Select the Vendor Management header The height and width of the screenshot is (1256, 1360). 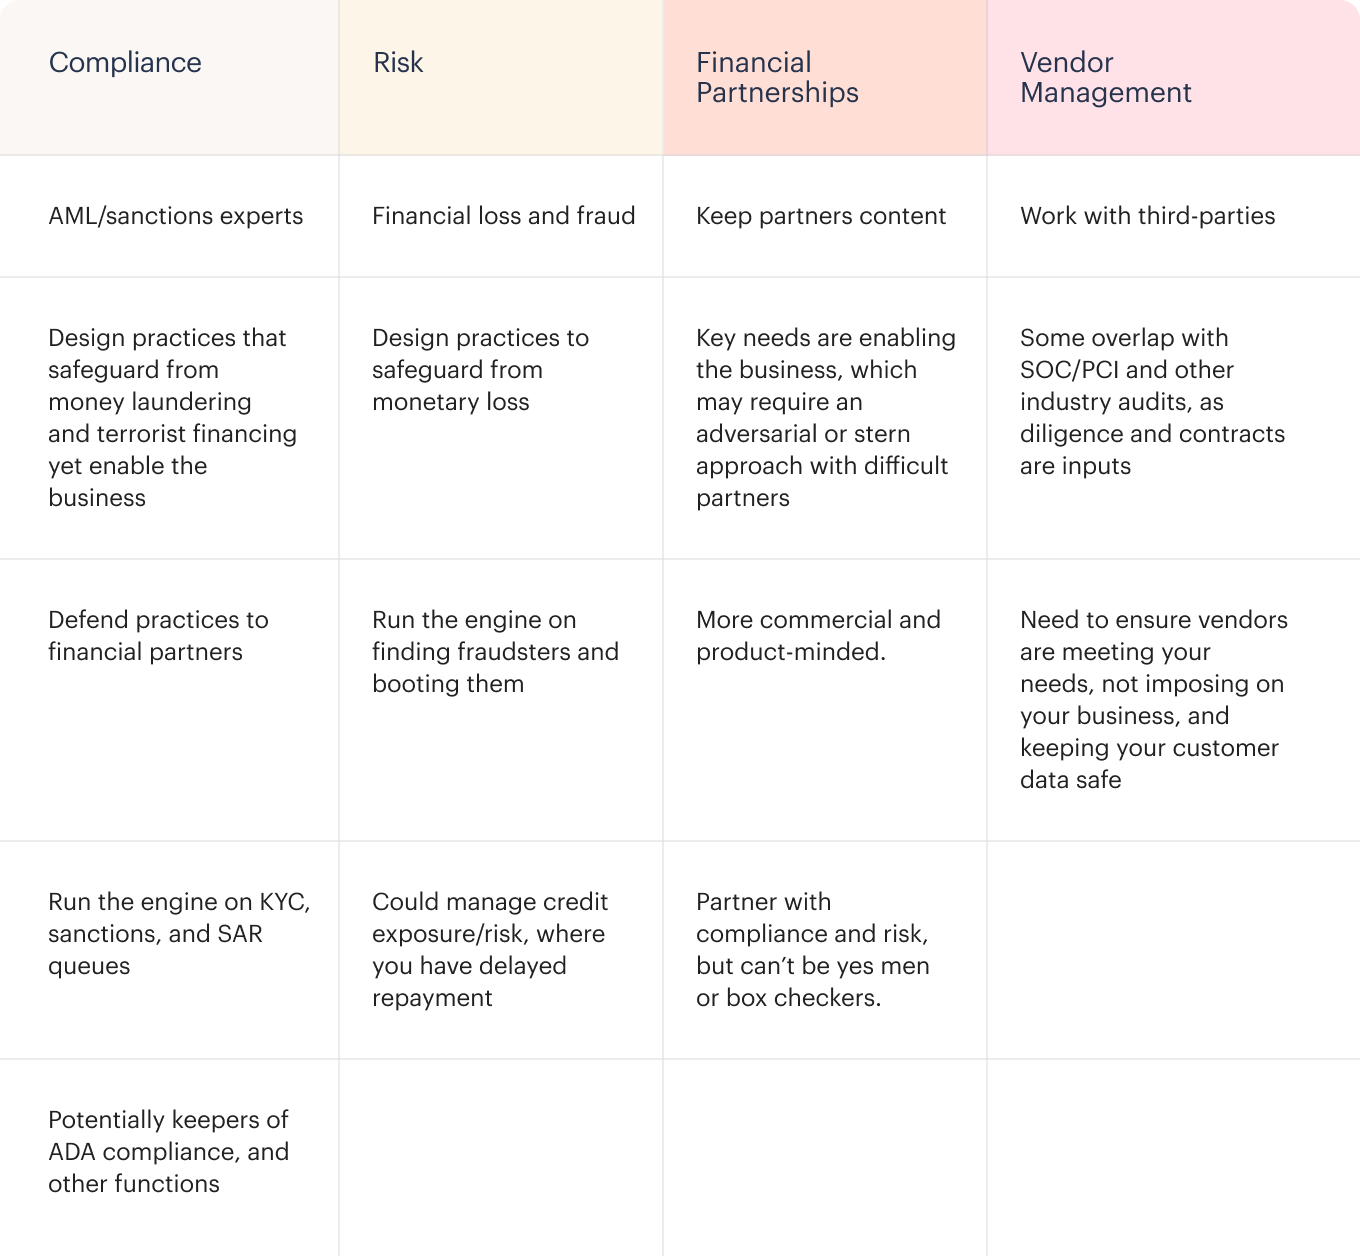1105,77
